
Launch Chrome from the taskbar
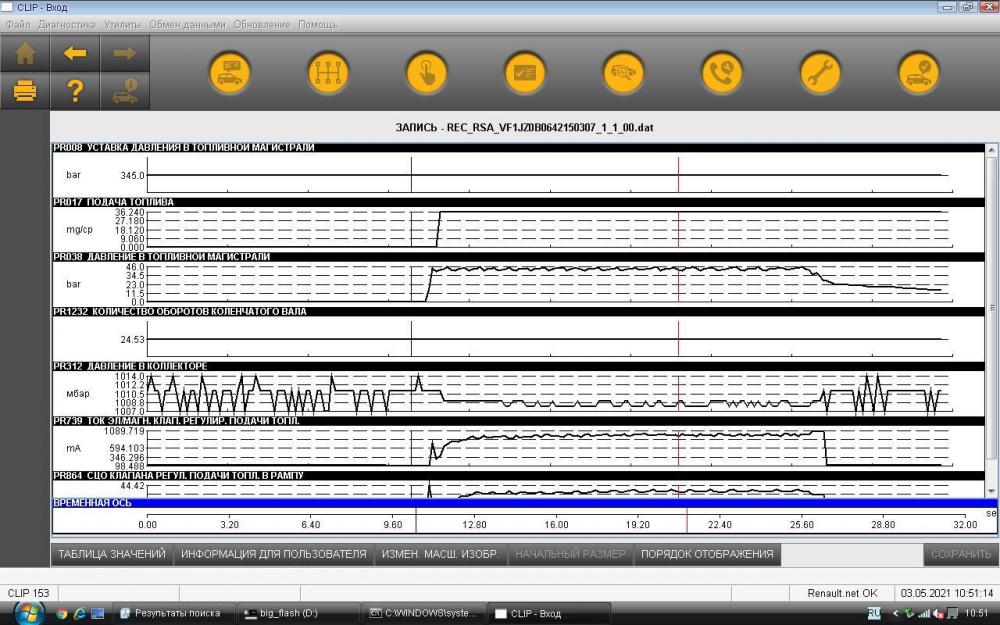pyautogui.click(x=62, y=614)
